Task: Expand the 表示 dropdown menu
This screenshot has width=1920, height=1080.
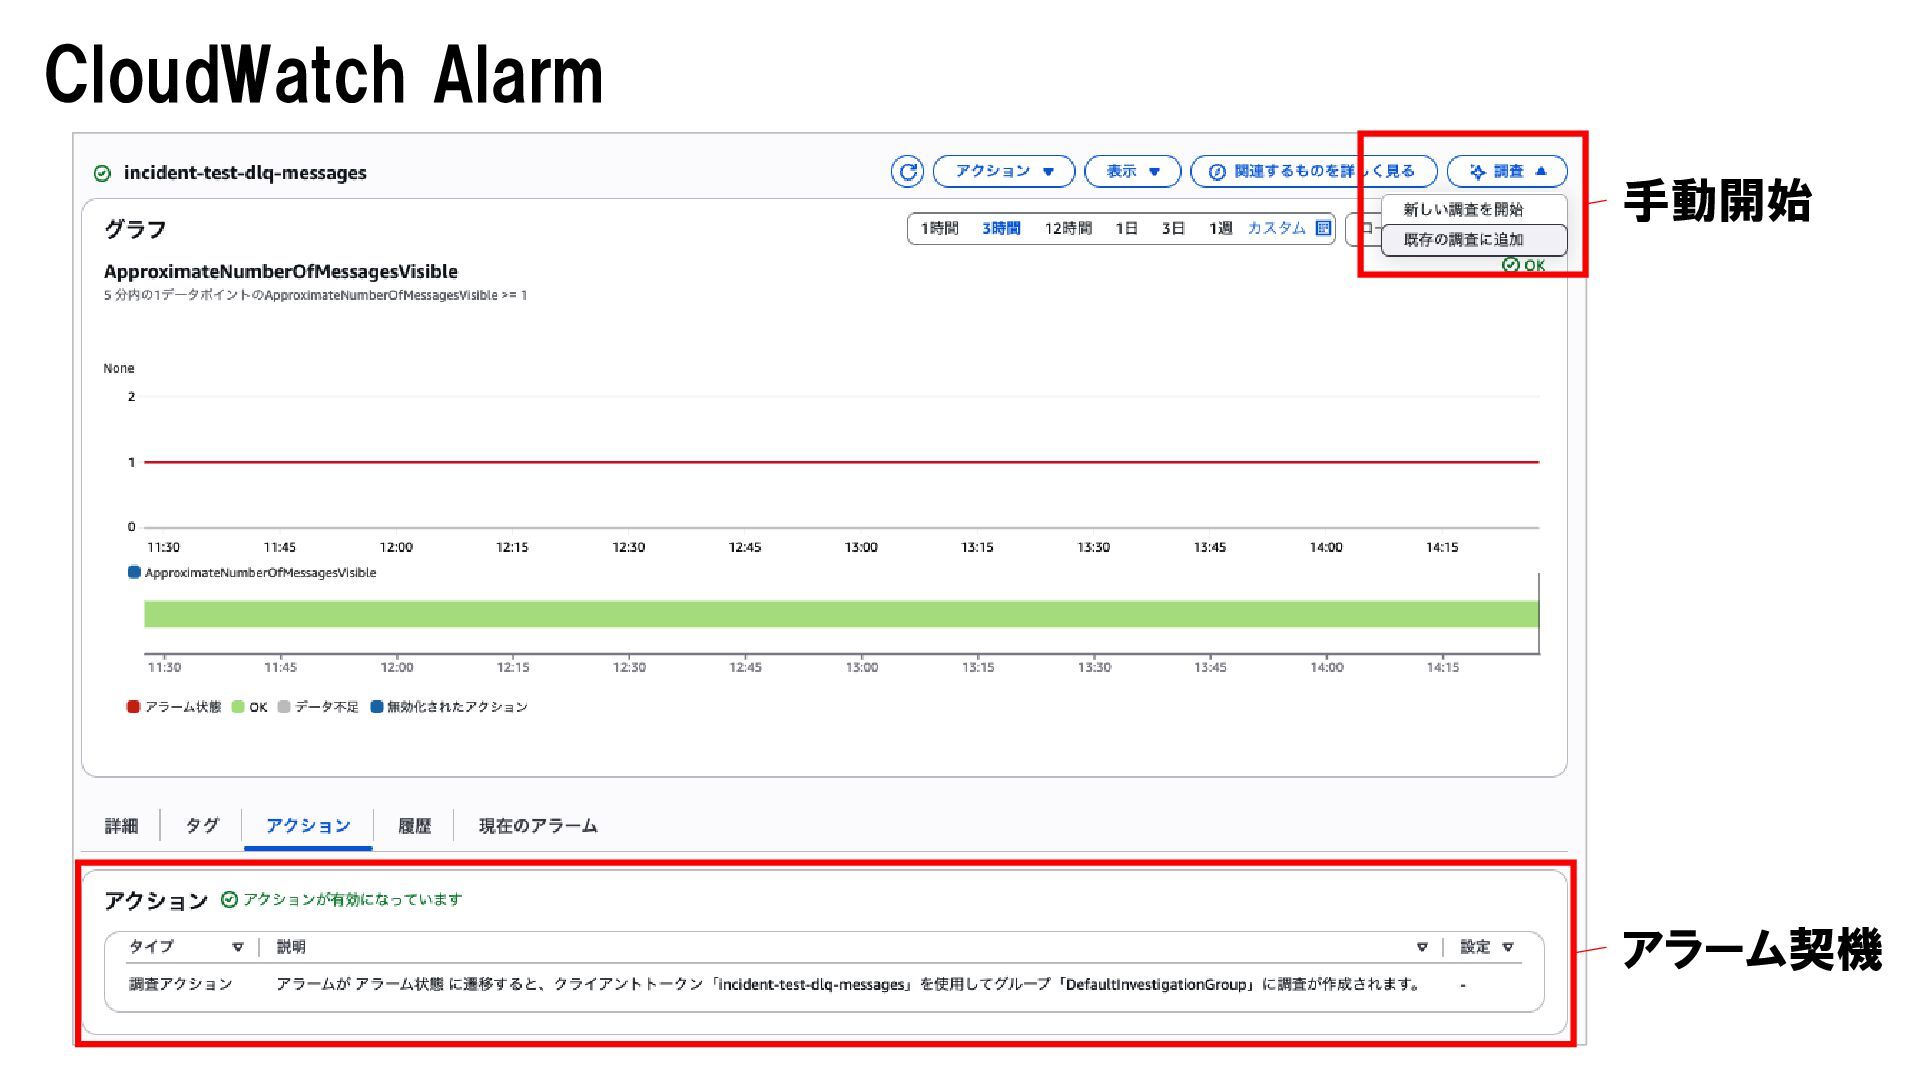Action: click(1132, 172)
